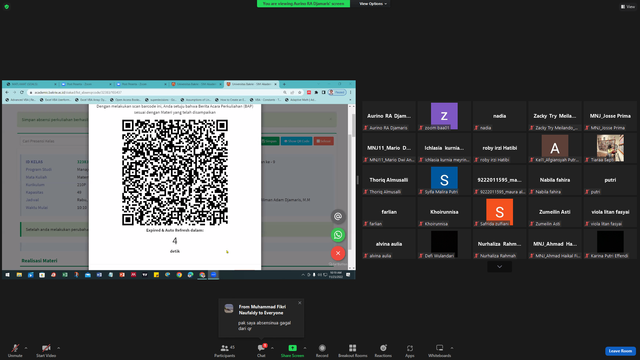Image resolution: width=640 pixels, height=360 pixels.
Task: Click the red X floating button in shared screen
Action: tap(338, 253)
